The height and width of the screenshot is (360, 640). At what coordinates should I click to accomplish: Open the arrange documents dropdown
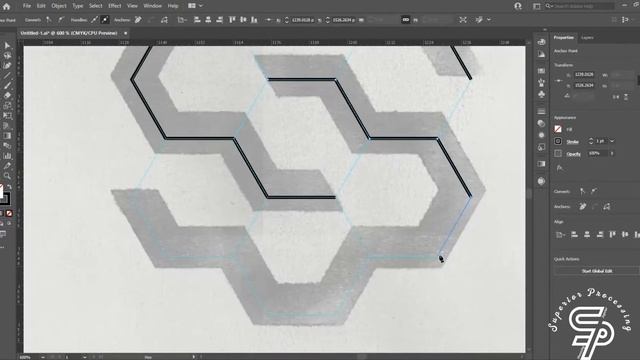click(195, 6)
